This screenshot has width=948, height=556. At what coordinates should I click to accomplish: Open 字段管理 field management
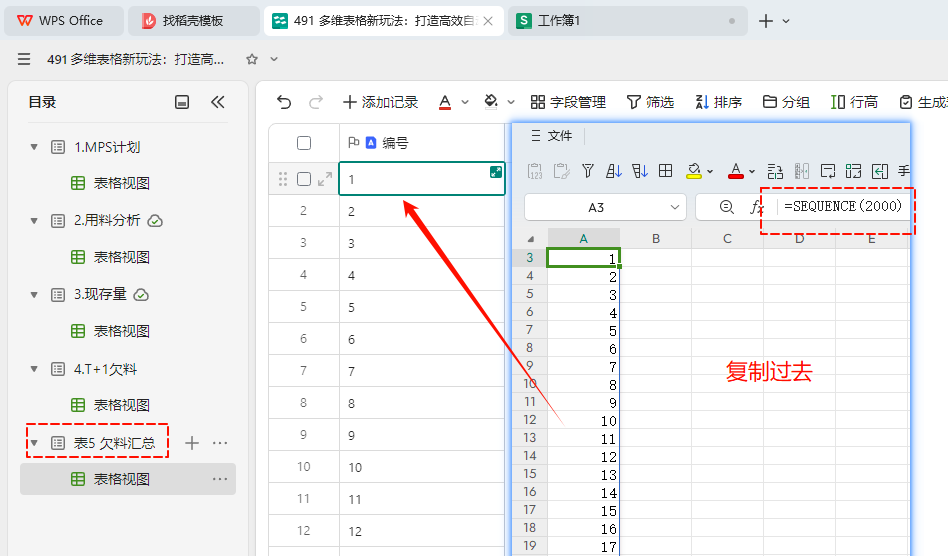[x=568, y=102]
